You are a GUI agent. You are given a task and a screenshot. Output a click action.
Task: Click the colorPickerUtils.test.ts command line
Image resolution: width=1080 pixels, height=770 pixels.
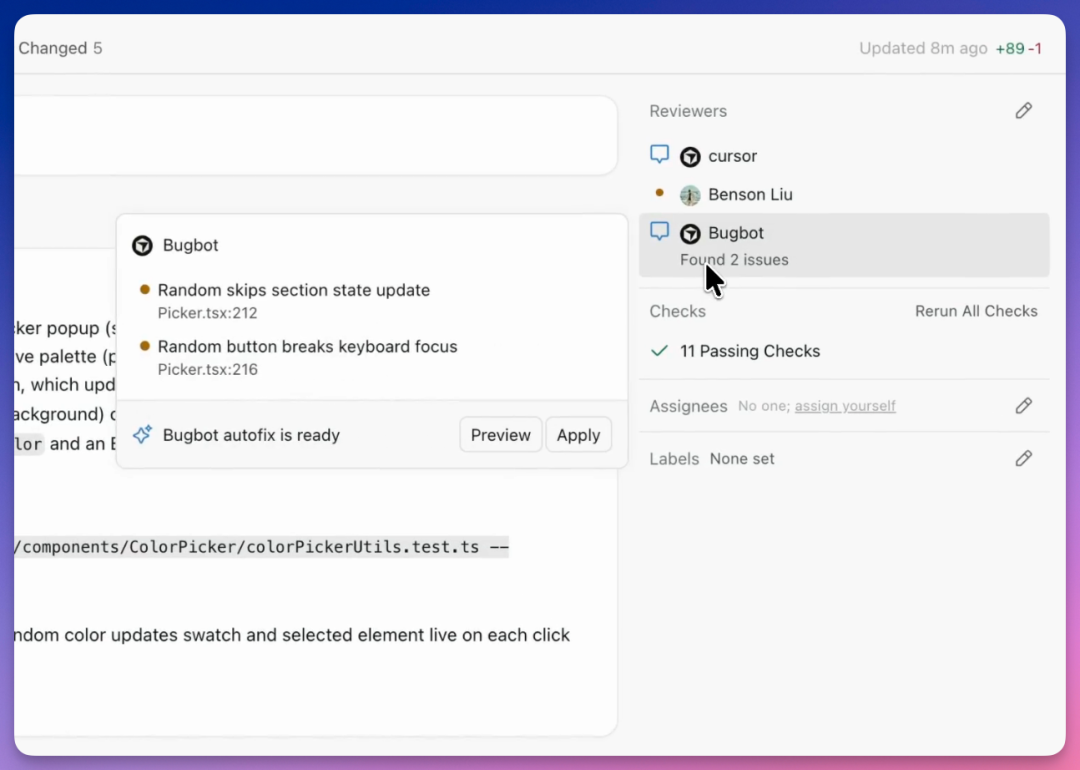pyautogui.click(x=262, y=547)
